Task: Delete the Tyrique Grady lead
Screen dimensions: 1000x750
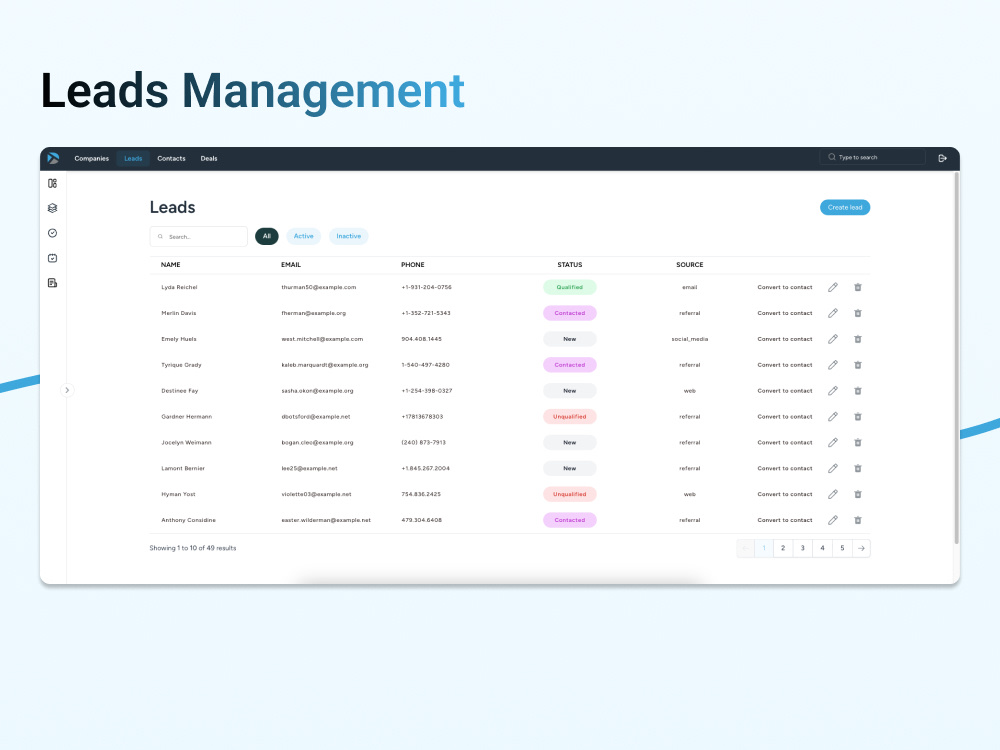Action: pos(858,365)
